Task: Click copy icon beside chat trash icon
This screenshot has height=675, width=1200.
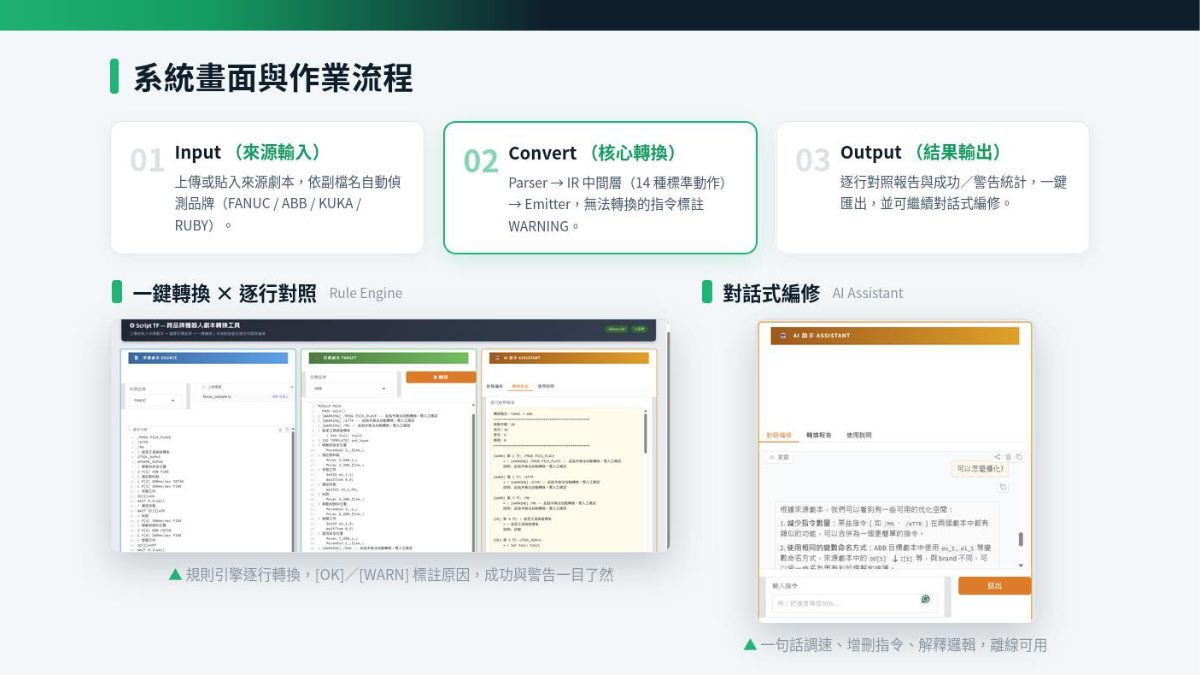Action: (1019, 457)
